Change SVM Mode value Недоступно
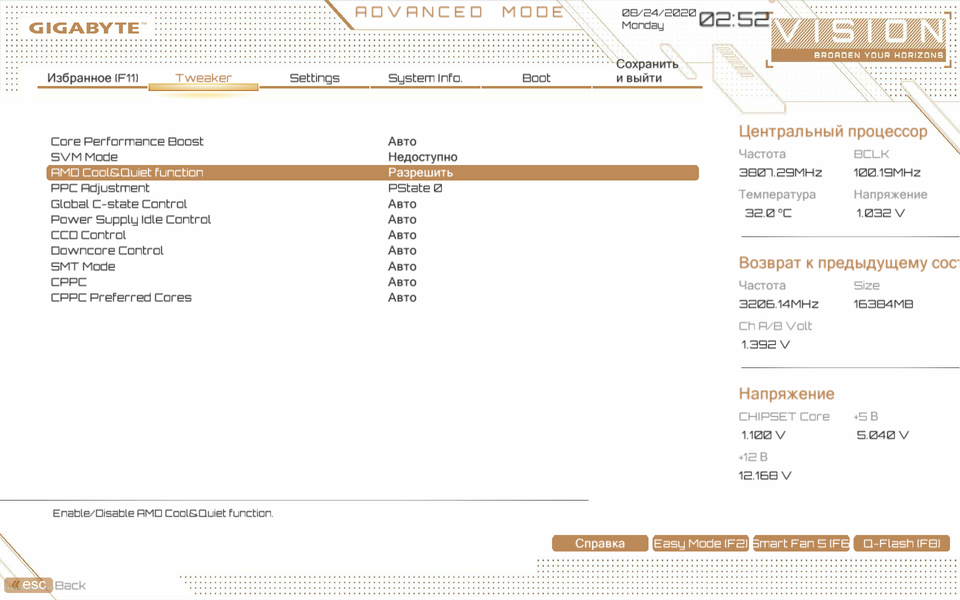The height and width of the screenshot is (600, 960). pyautogui.click(x=422, y=157)
